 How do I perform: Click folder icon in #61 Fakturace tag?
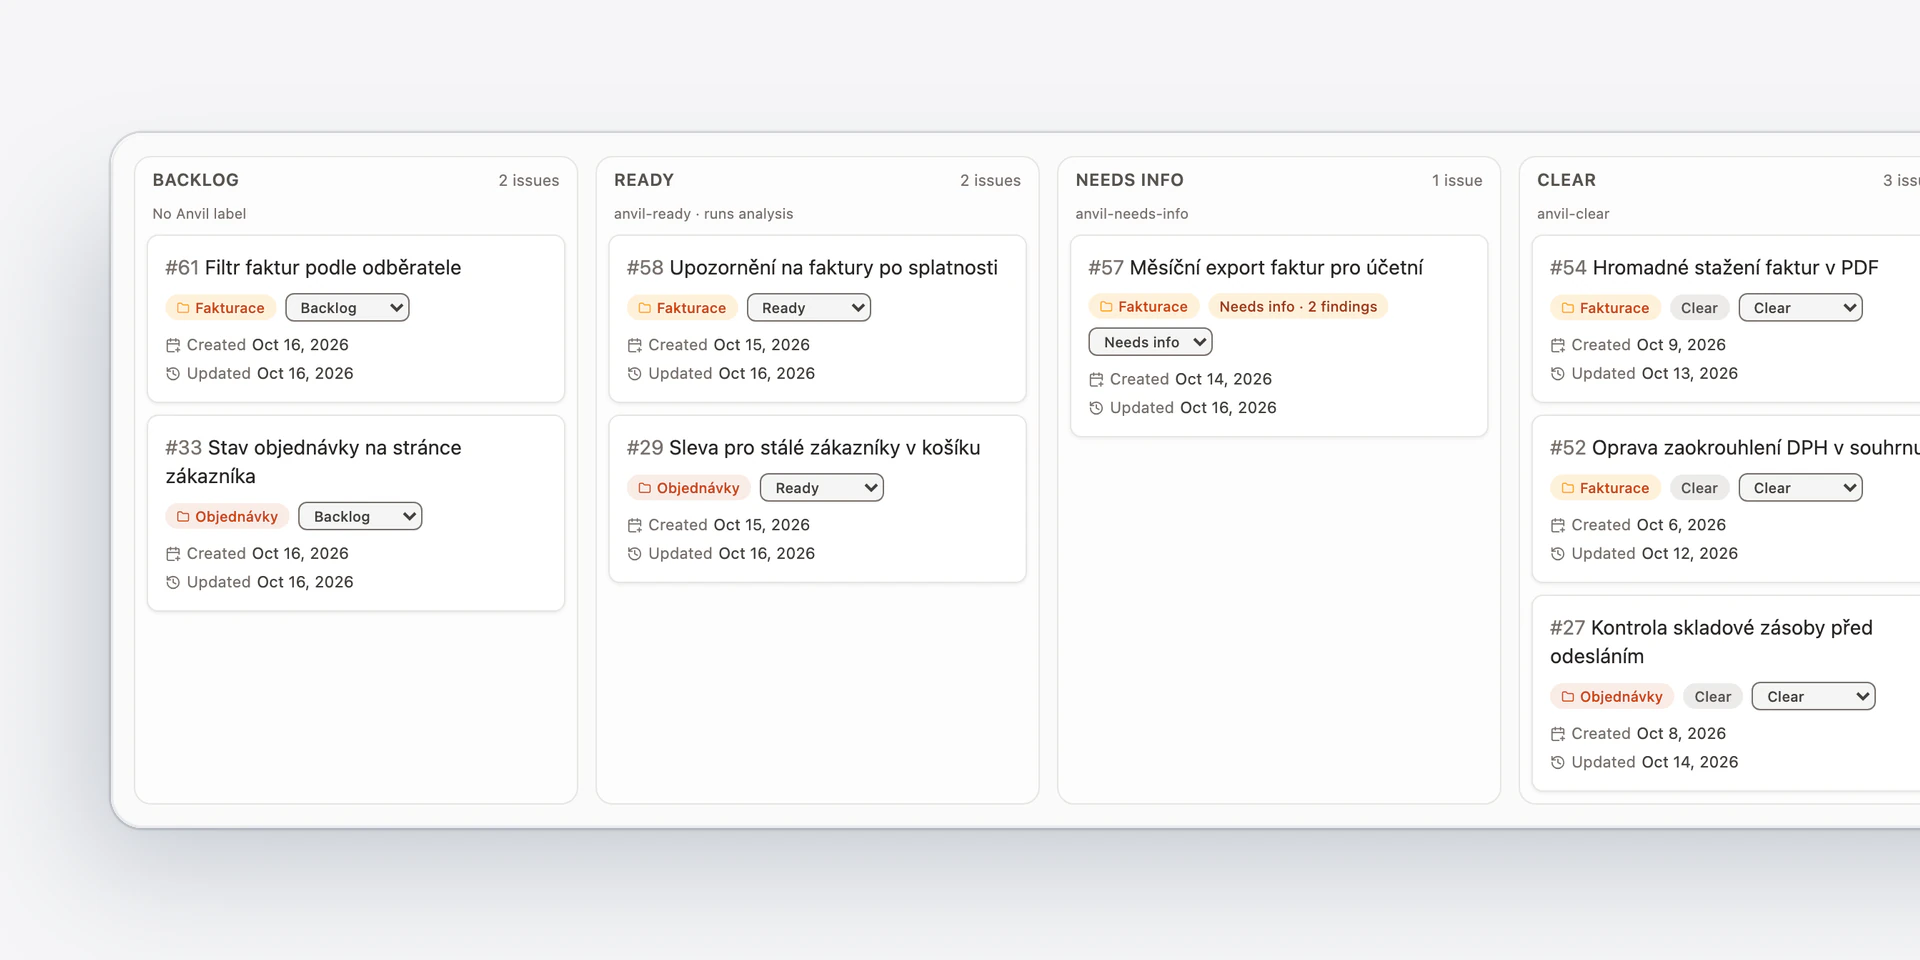click(183, 308)
